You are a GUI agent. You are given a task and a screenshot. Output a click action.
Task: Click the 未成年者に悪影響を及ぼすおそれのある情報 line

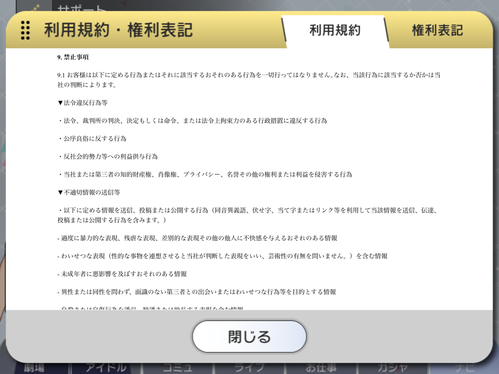tap(122, 274)
